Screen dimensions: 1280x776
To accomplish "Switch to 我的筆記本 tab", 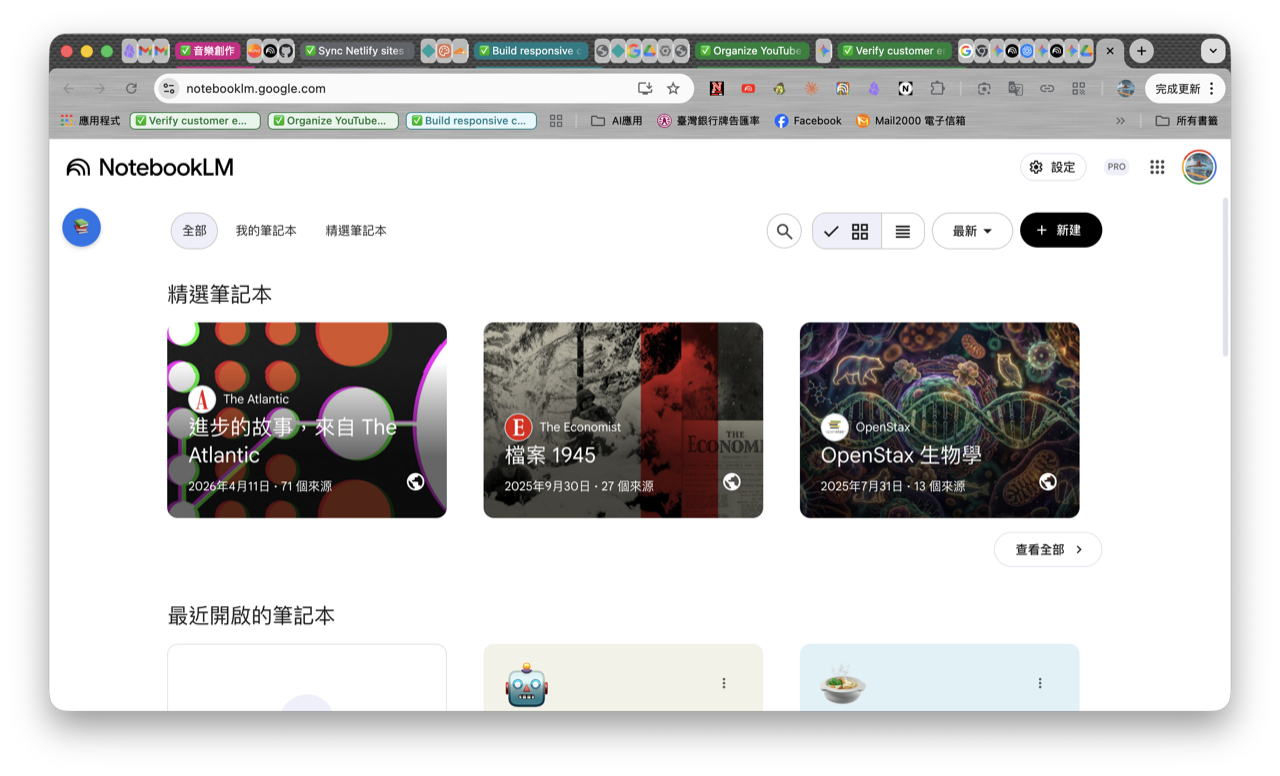I will click(266, 231).
